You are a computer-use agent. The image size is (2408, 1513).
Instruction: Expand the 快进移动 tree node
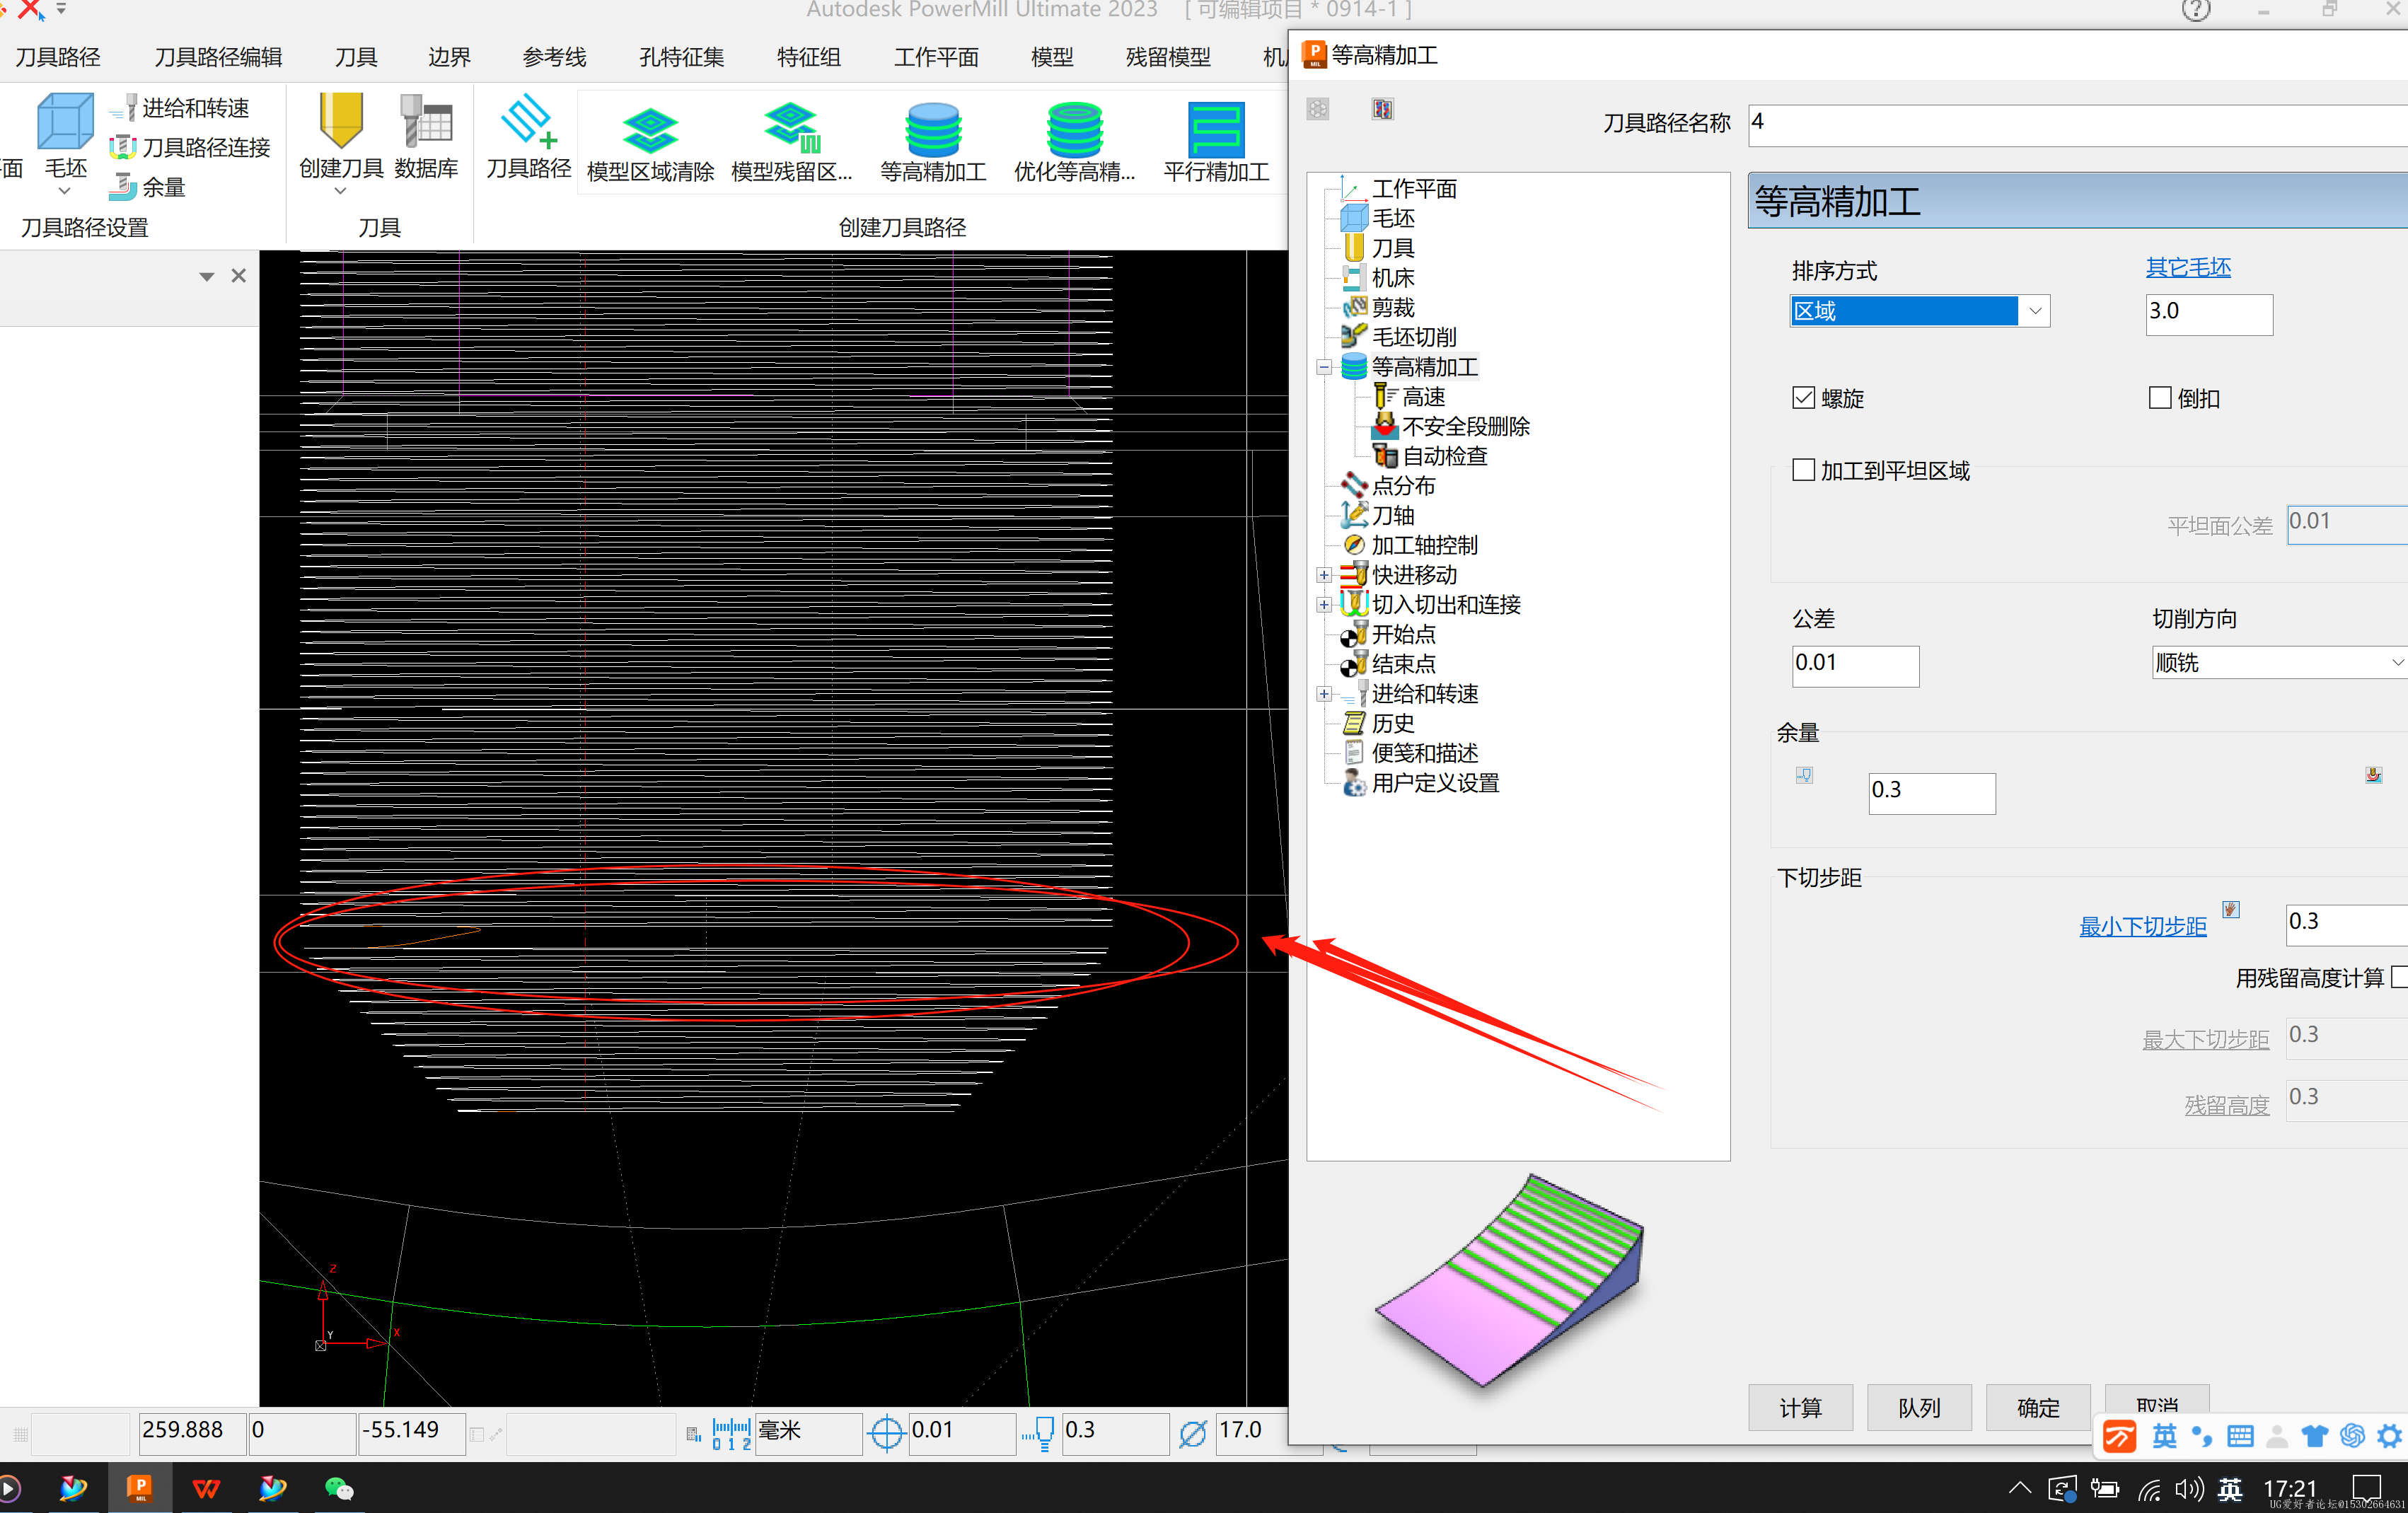pos(1323,575)
